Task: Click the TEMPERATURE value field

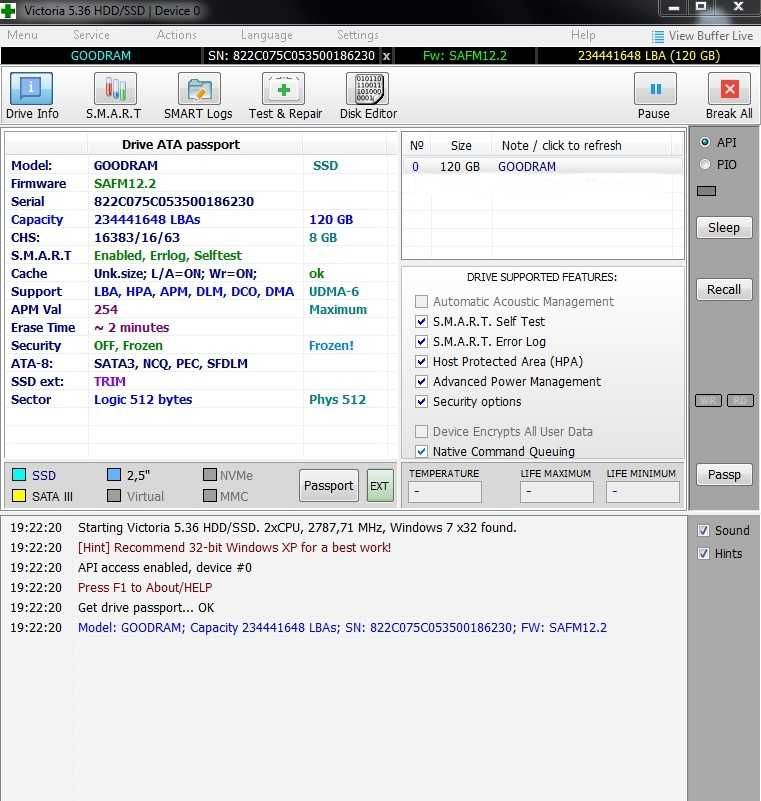Action: pos(444,492)
